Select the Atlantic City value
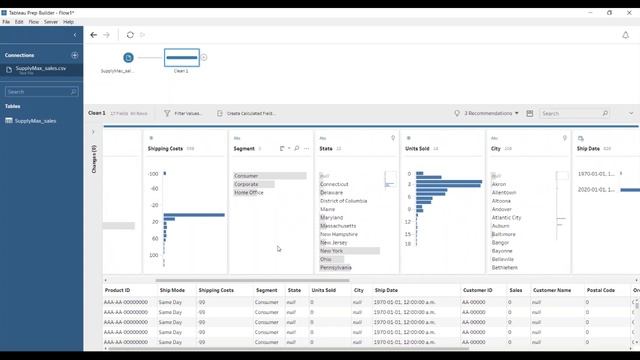The image size is (640, 360). [x=506, y=218]
